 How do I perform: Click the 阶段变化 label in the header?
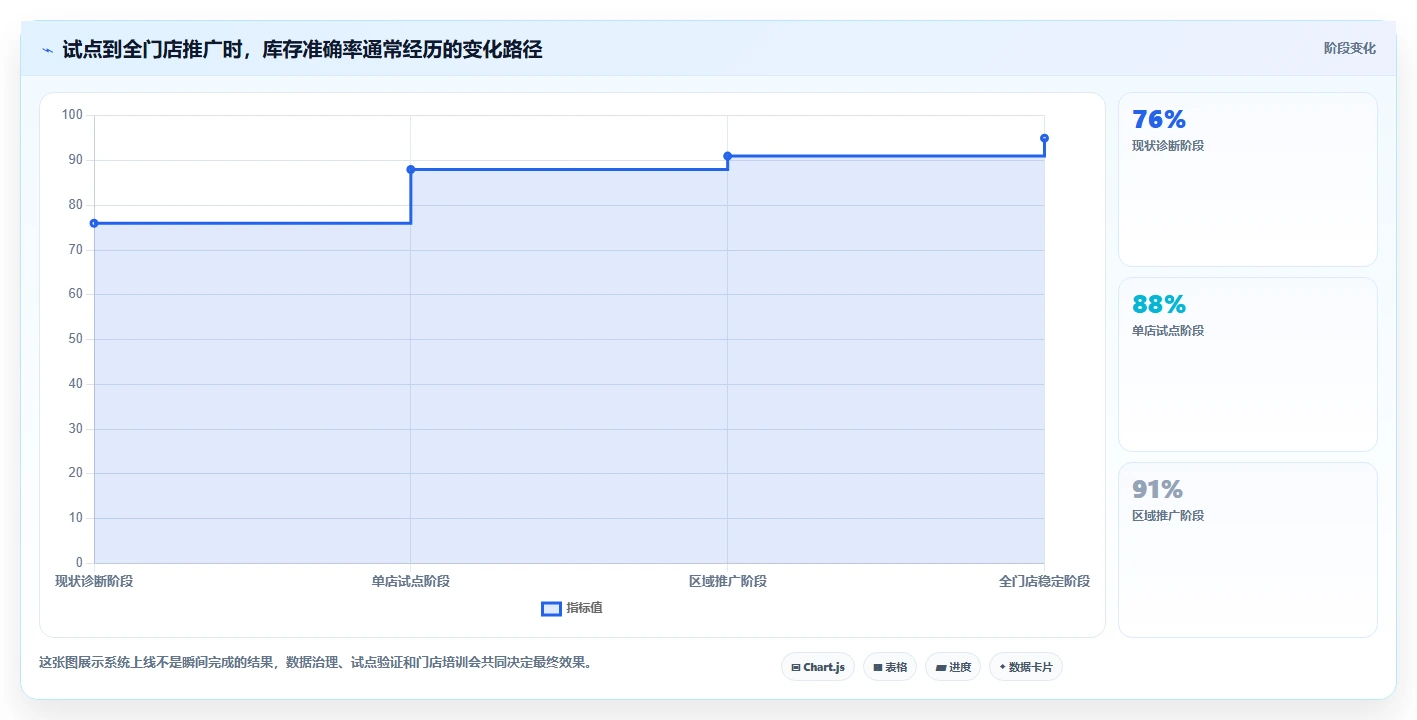[1349, 48]
